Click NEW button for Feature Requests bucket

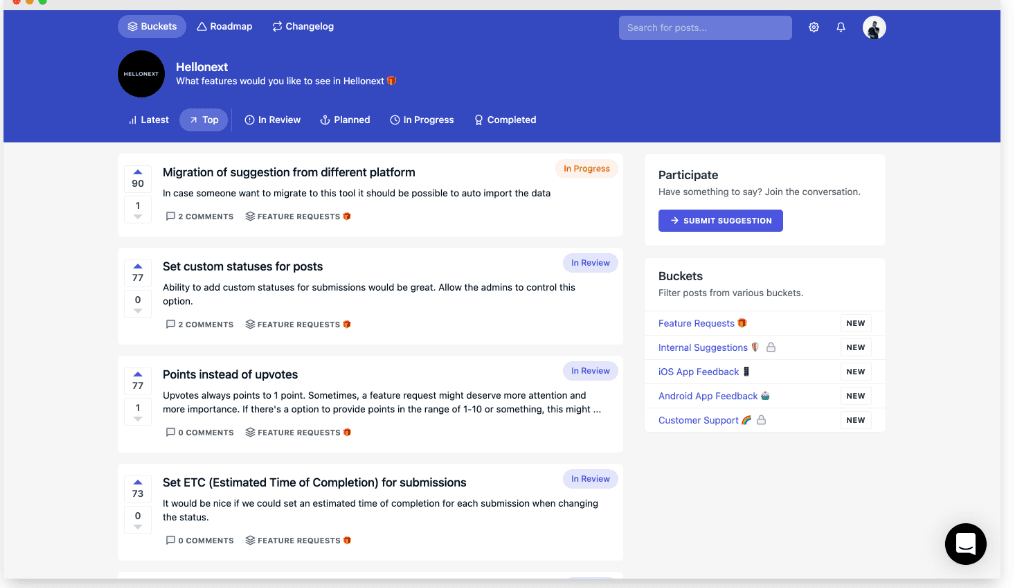pos(856,323)
